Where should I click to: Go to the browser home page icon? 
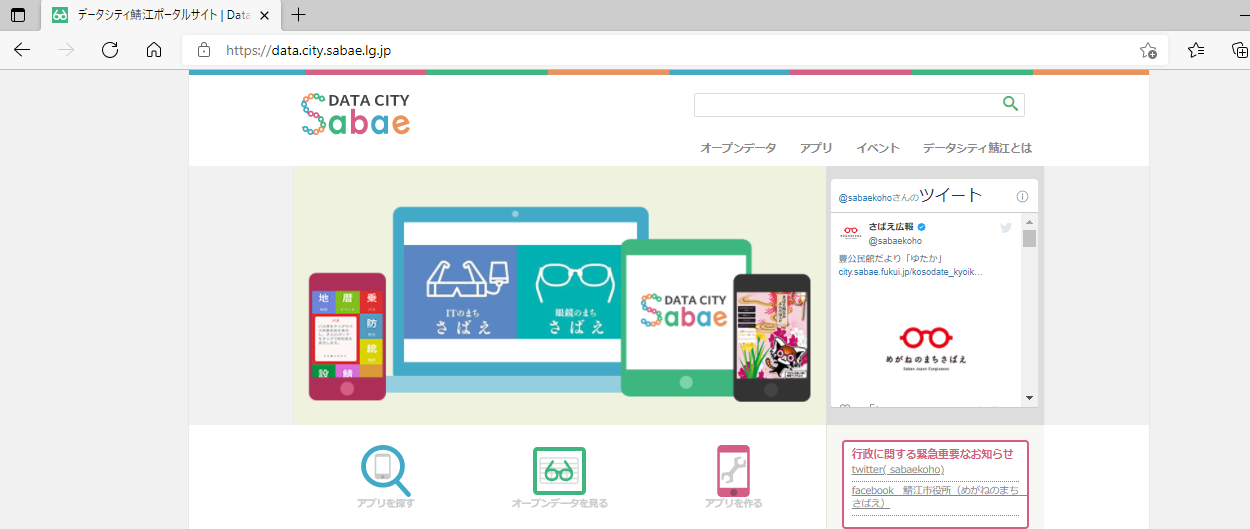(154, 50)
